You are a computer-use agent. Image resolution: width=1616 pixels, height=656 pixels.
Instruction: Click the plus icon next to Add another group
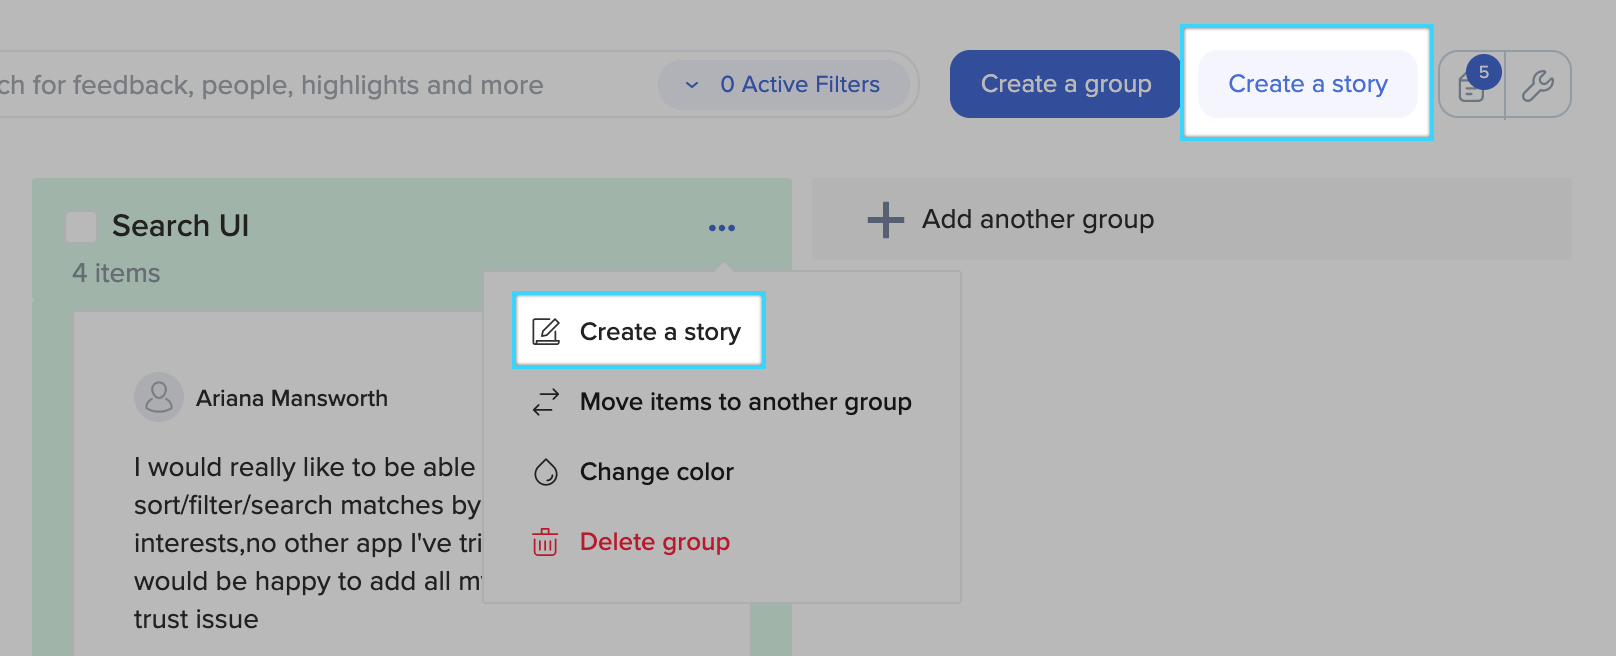point(885,220)
